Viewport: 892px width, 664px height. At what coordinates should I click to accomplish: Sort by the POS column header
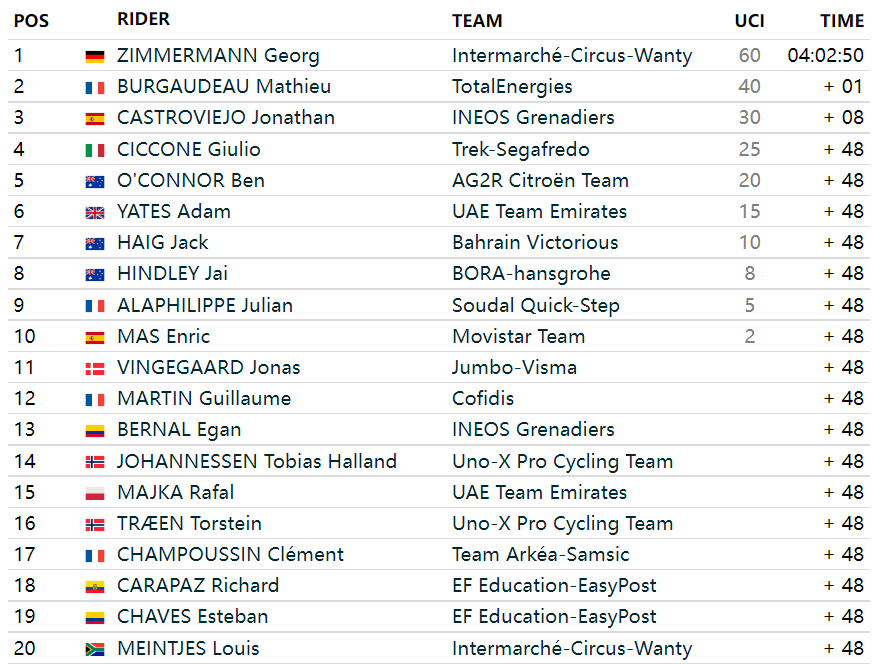31,21
